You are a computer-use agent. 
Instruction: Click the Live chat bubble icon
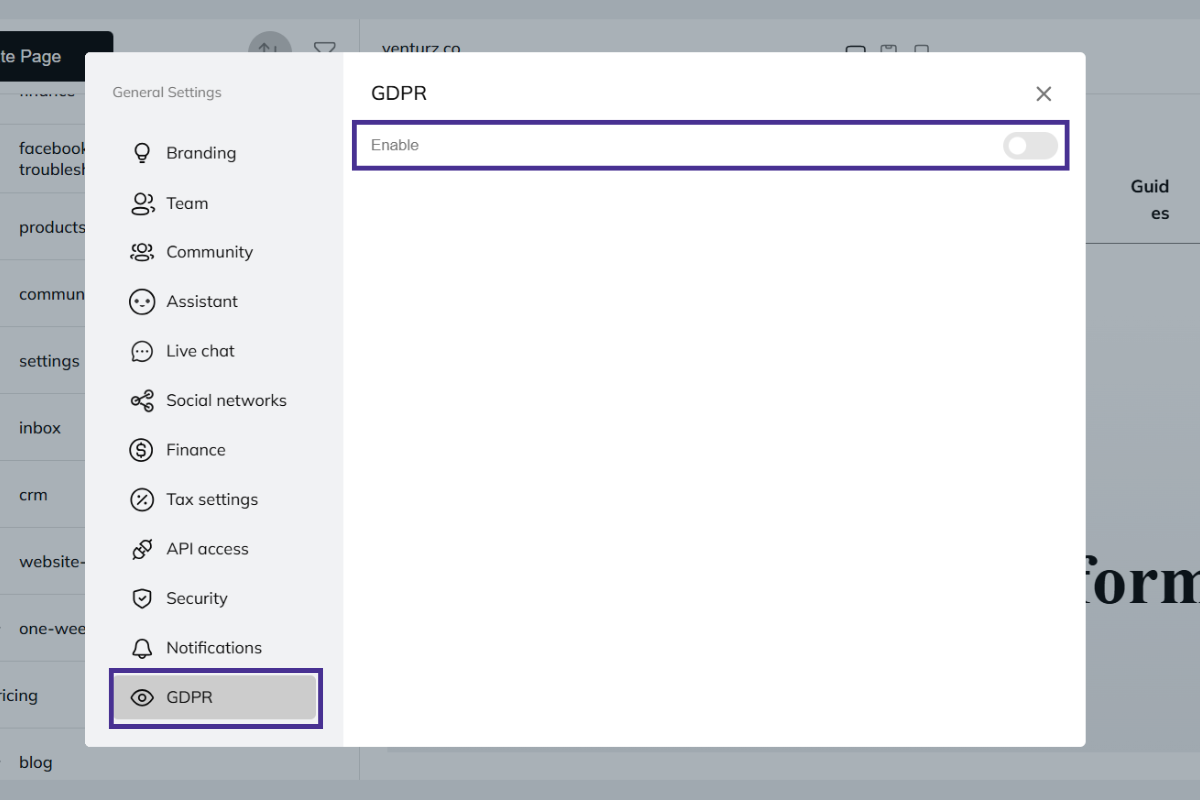click(142, 351)
